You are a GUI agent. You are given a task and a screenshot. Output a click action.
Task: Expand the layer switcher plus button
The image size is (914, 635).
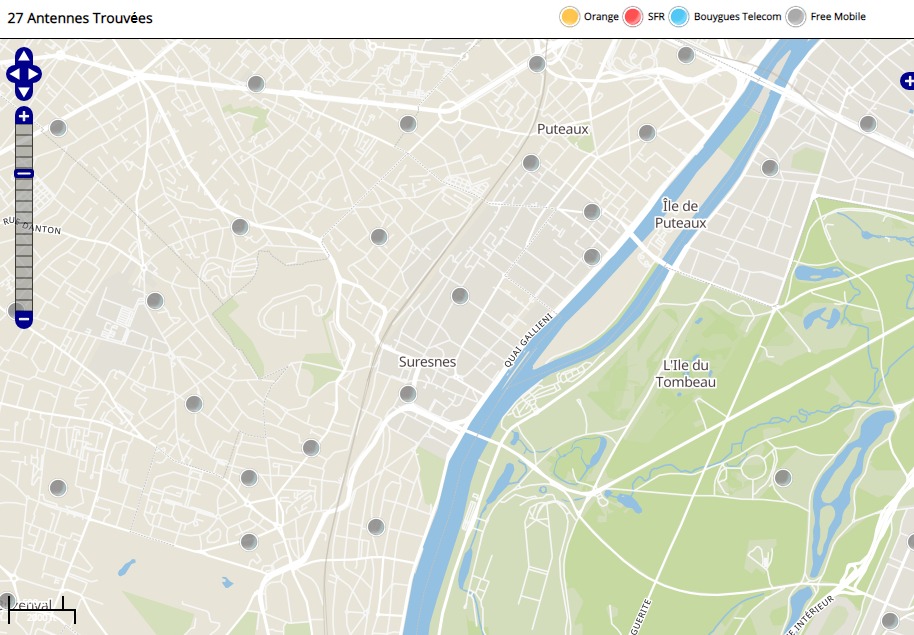tap(906, 81)
